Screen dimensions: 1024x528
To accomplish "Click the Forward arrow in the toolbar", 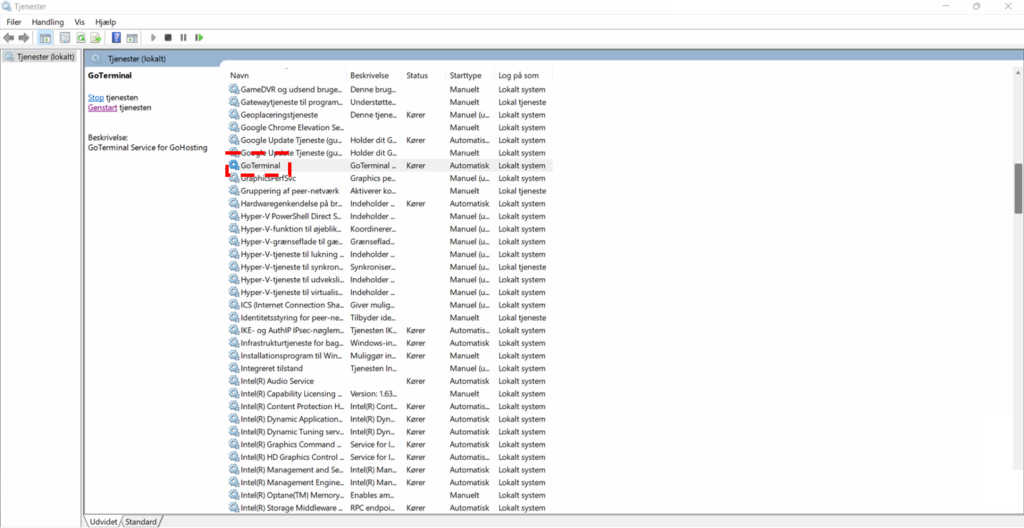I will point(23,38).
